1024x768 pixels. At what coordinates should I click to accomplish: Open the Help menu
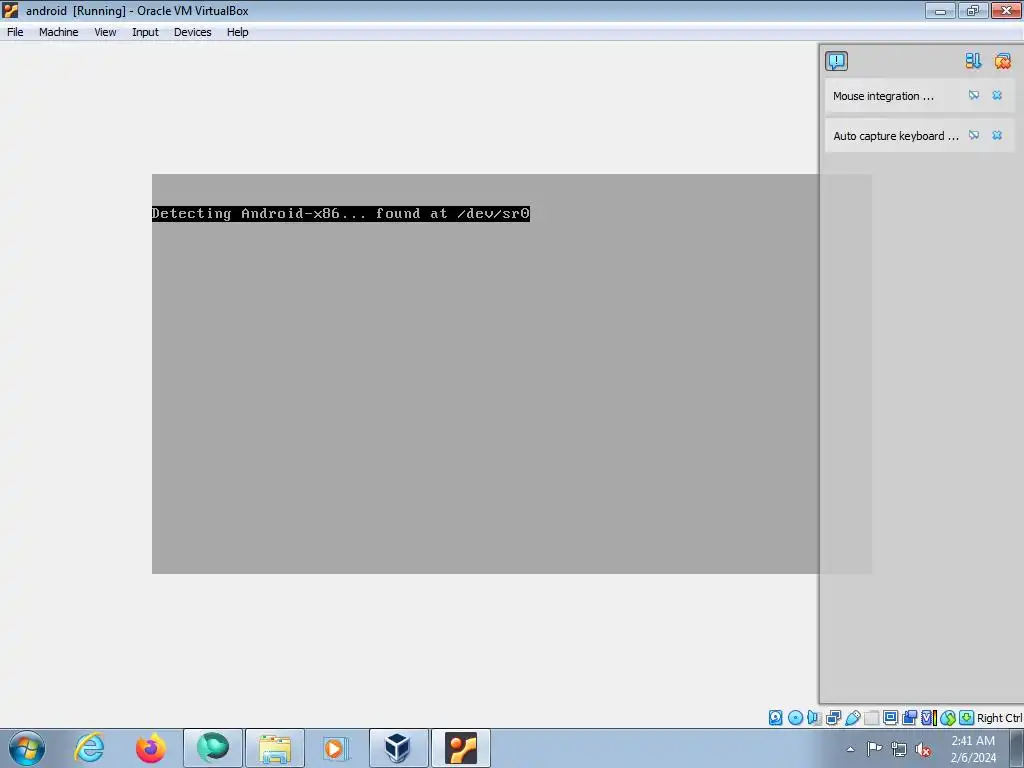point(238,32)
